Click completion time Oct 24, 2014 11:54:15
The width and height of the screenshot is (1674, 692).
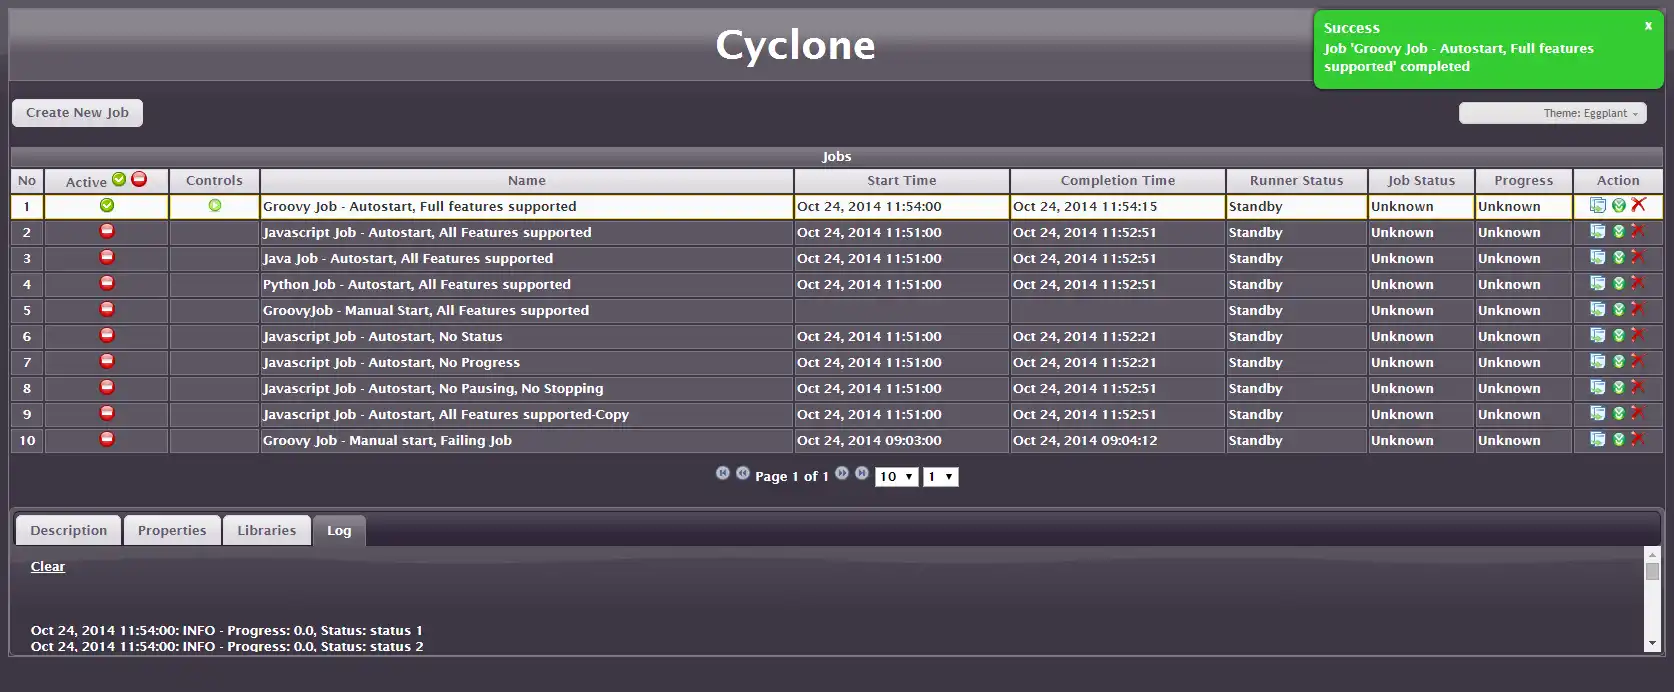1085,206
